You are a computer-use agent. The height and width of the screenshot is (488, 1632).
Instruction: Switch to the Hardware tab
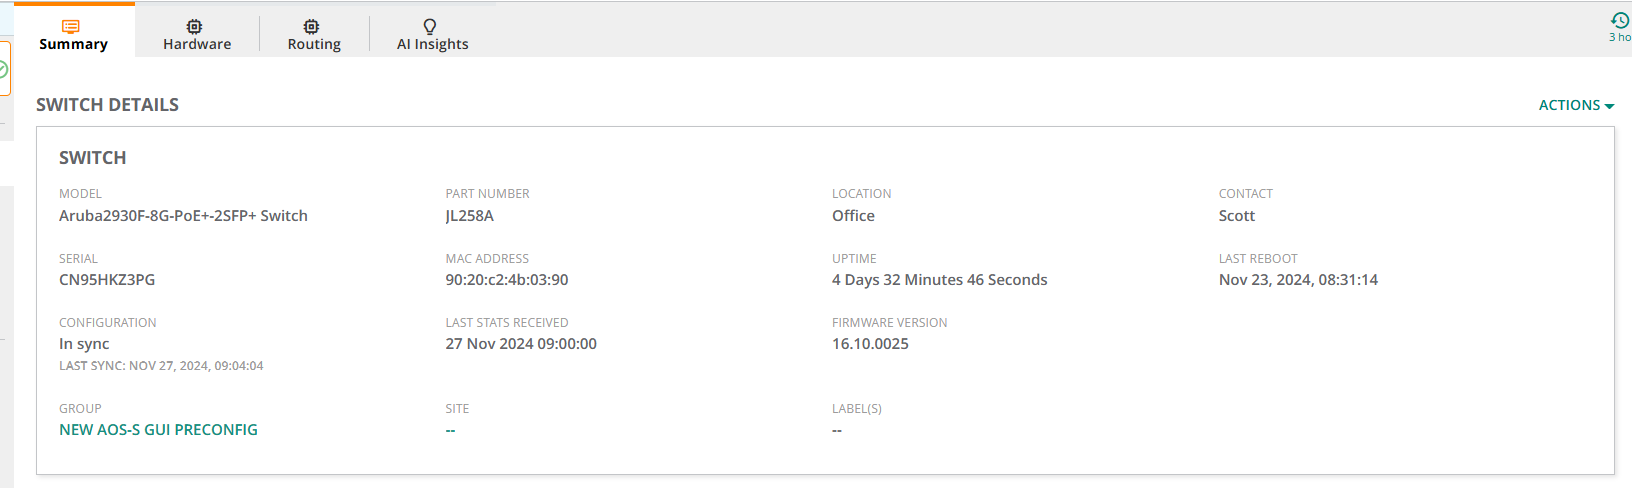(197, 44)
